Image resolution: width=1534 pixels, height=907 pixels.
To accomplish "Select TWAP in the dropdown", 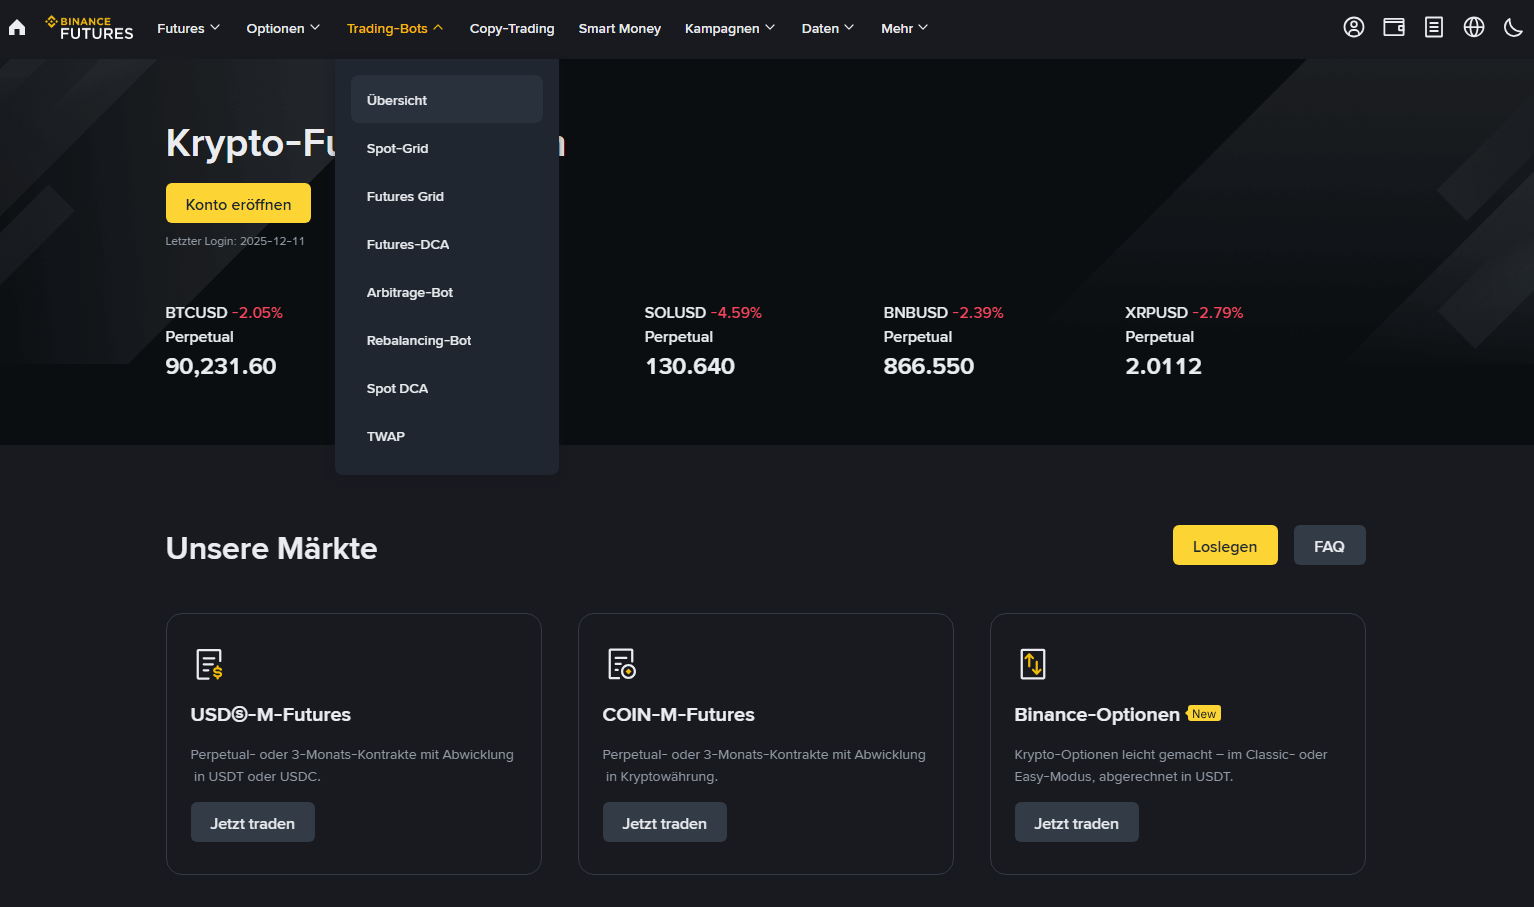I will (447, 436).
